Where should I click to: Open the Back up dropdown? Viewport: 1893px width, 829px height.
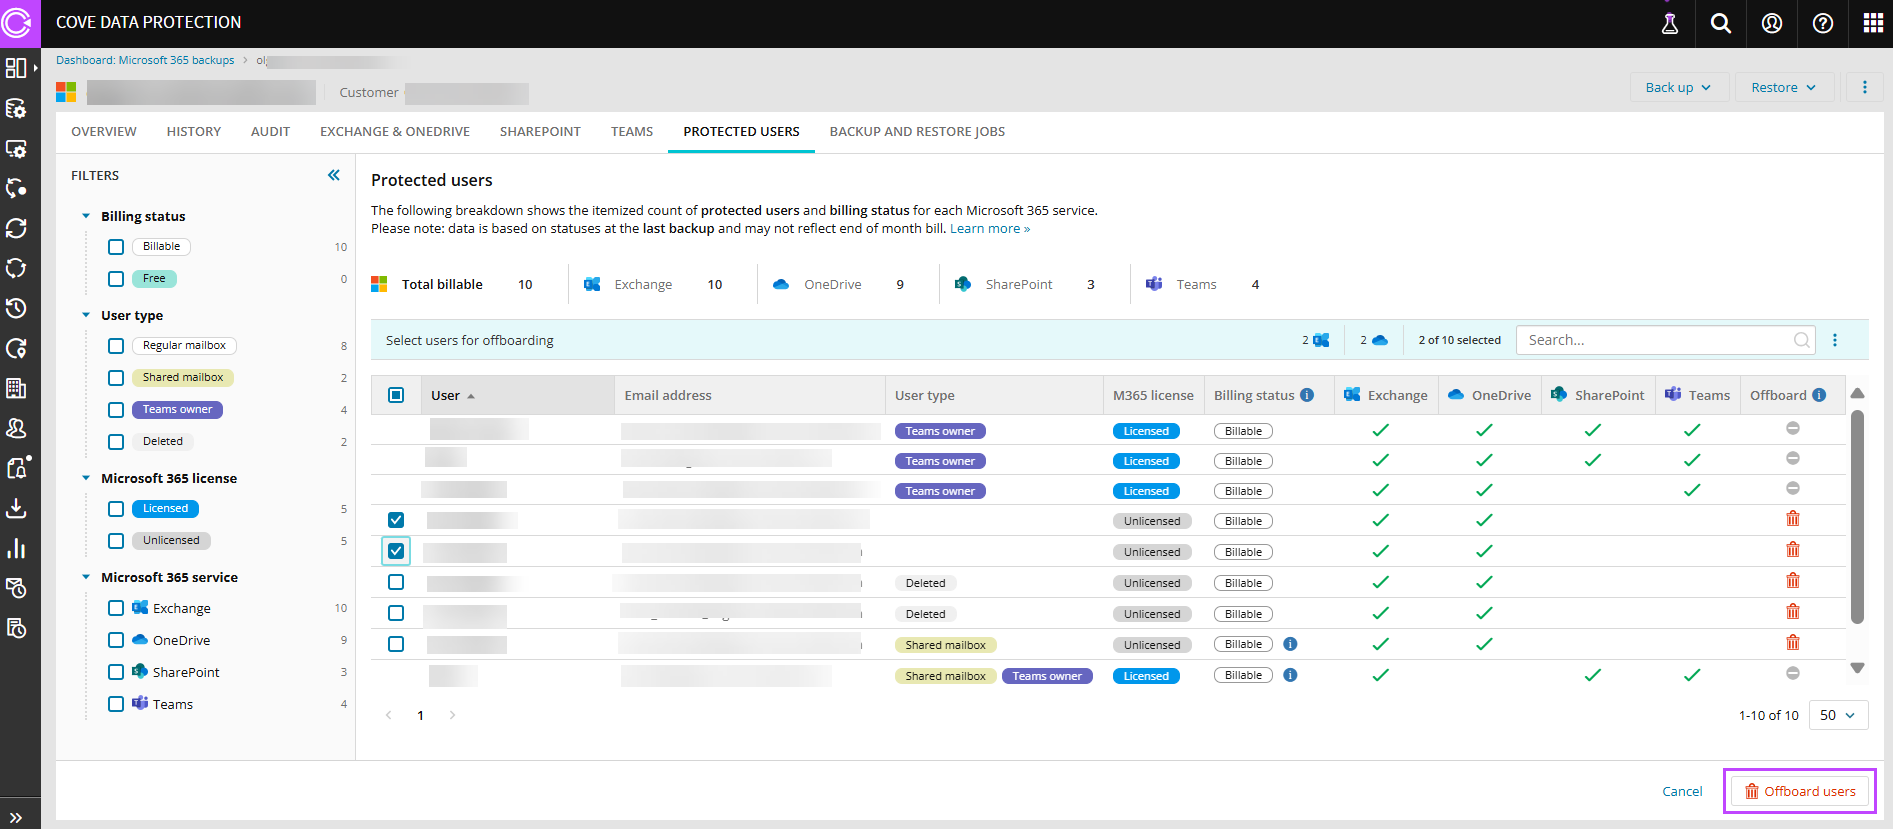coord(1677,87)
